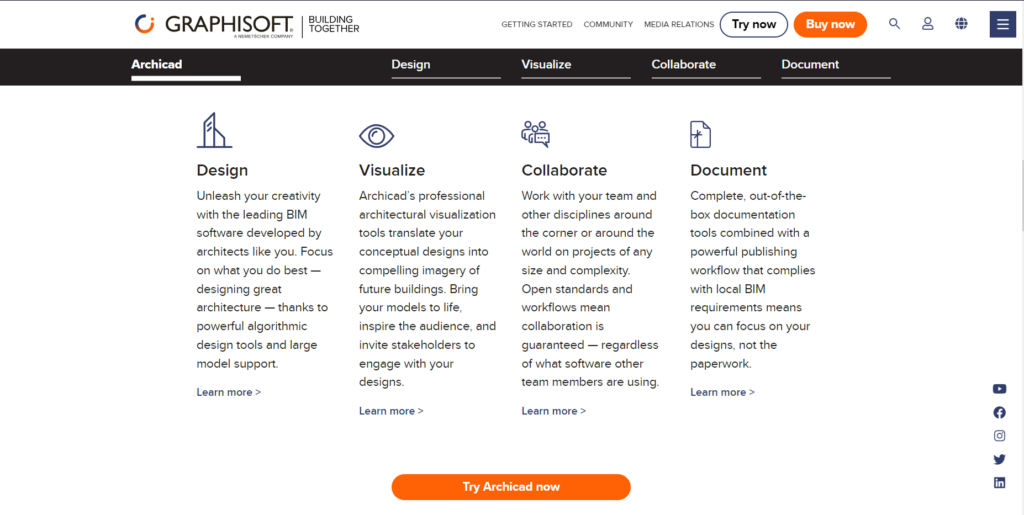Open Graphisoft Facebook social icon
The height and width of the screenshot is (515, 1024).
click(999, 412)
